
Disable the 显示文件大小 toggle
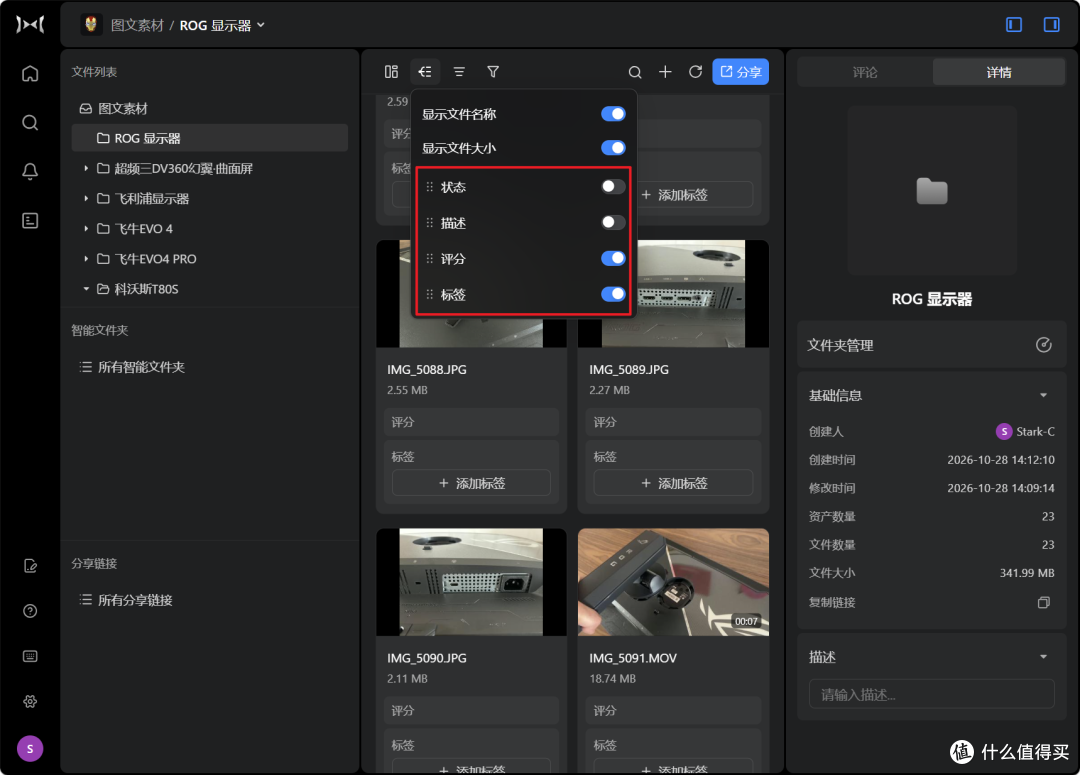point(613,148)
